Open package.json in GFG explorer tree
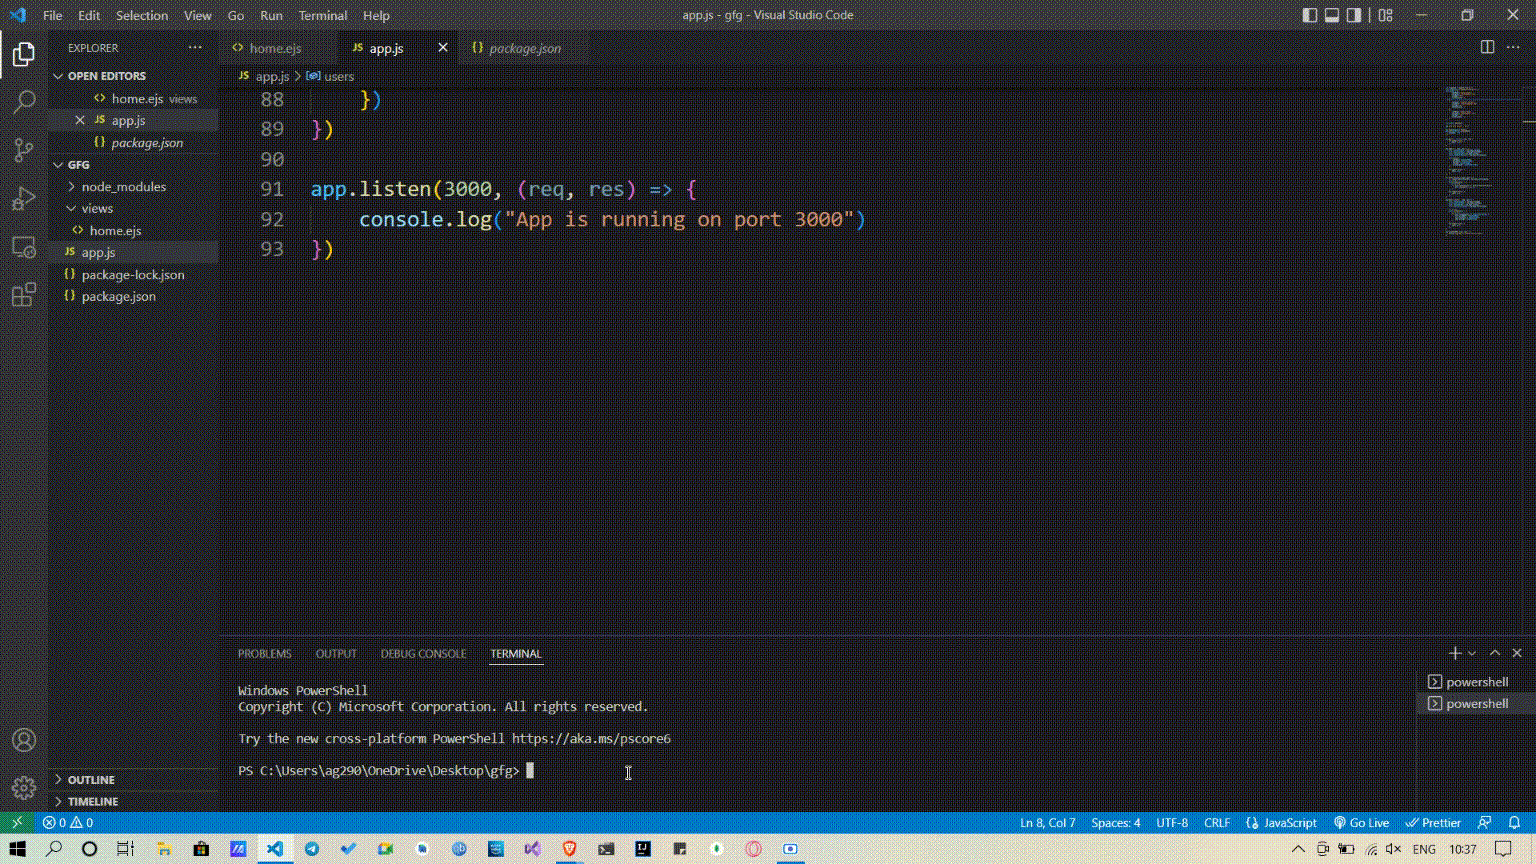1536x864 pixels. pos(133,296)
